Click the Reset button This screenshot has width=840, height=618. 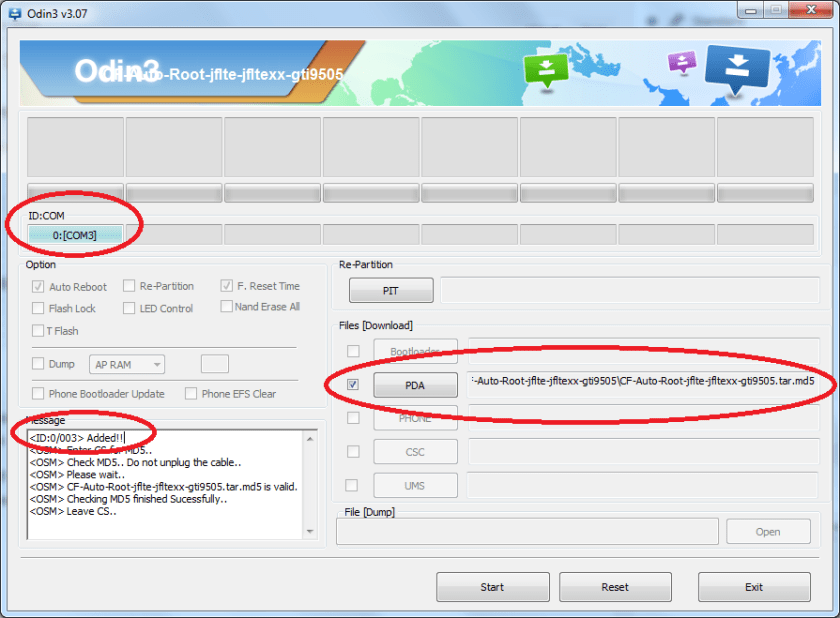(615, 587)
